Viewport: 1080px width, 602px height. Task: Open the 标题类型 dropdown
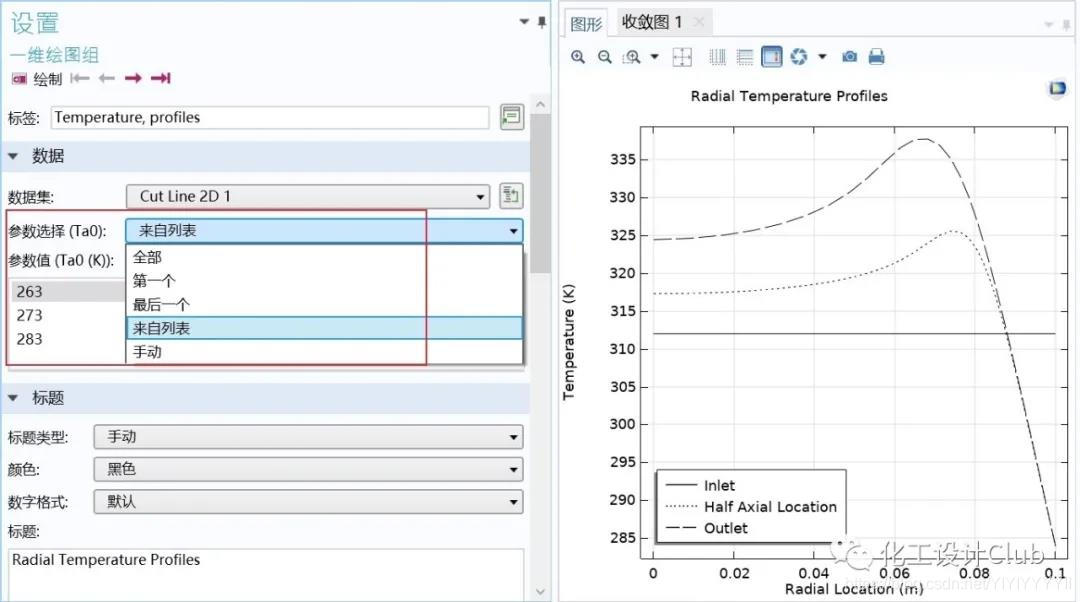coord(308,437)
